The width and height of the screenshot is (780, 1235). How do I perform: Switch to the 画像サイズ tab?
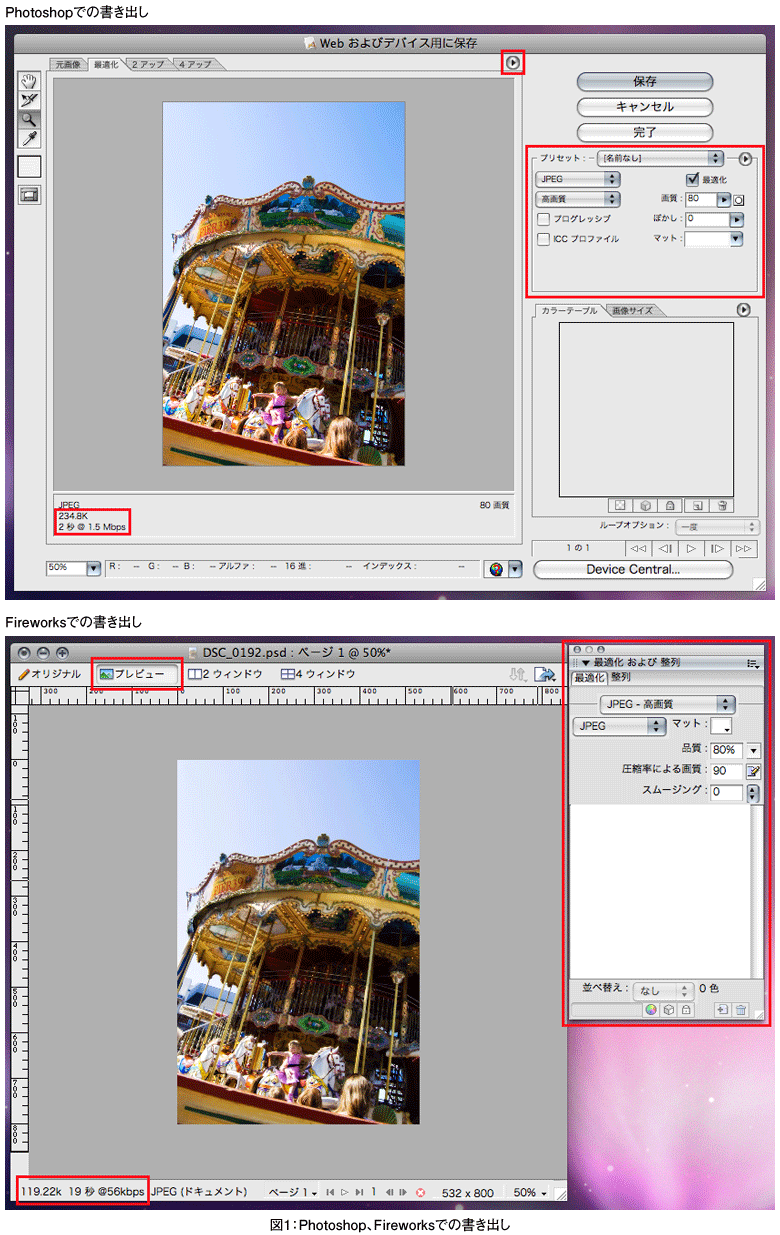tap(632, 310)
